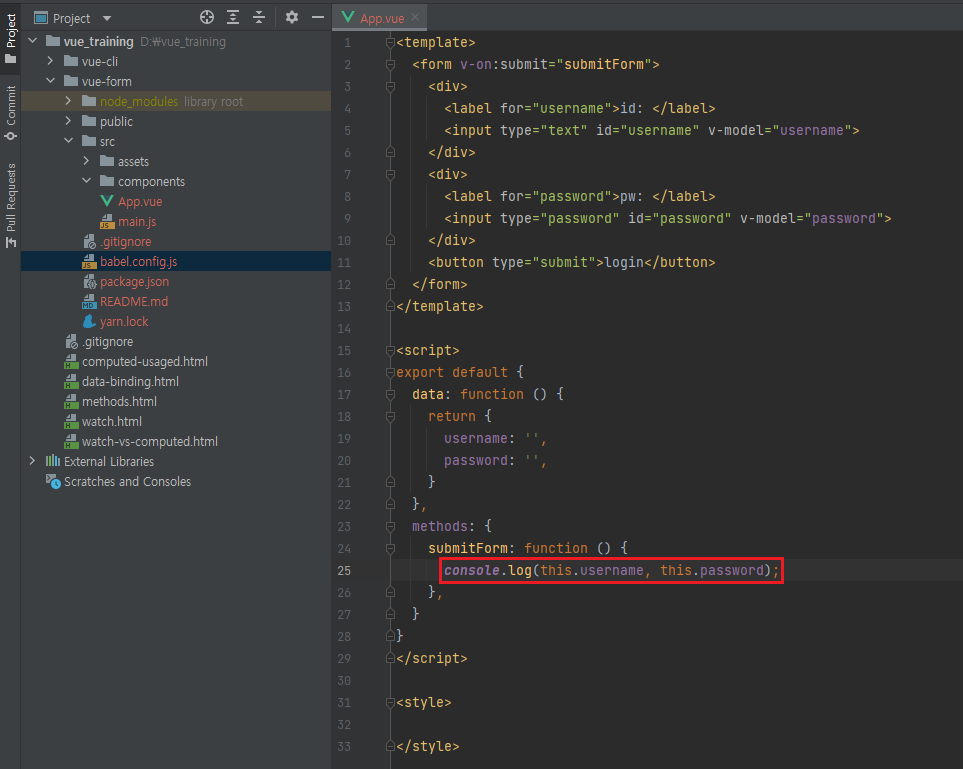Open the Project view dropdown

(107, 18)
